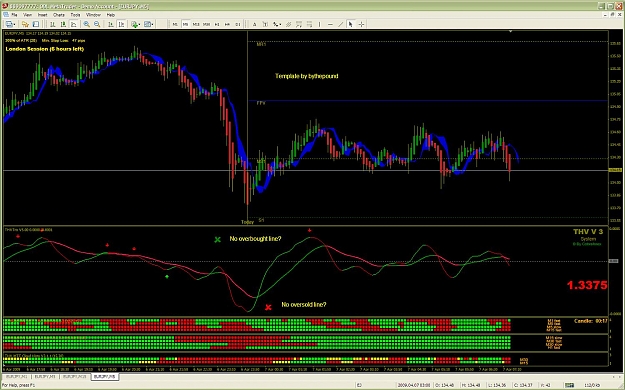625x390 pixels.
Task: Switch timeframe to M1
Action: (x=175, y=24)
